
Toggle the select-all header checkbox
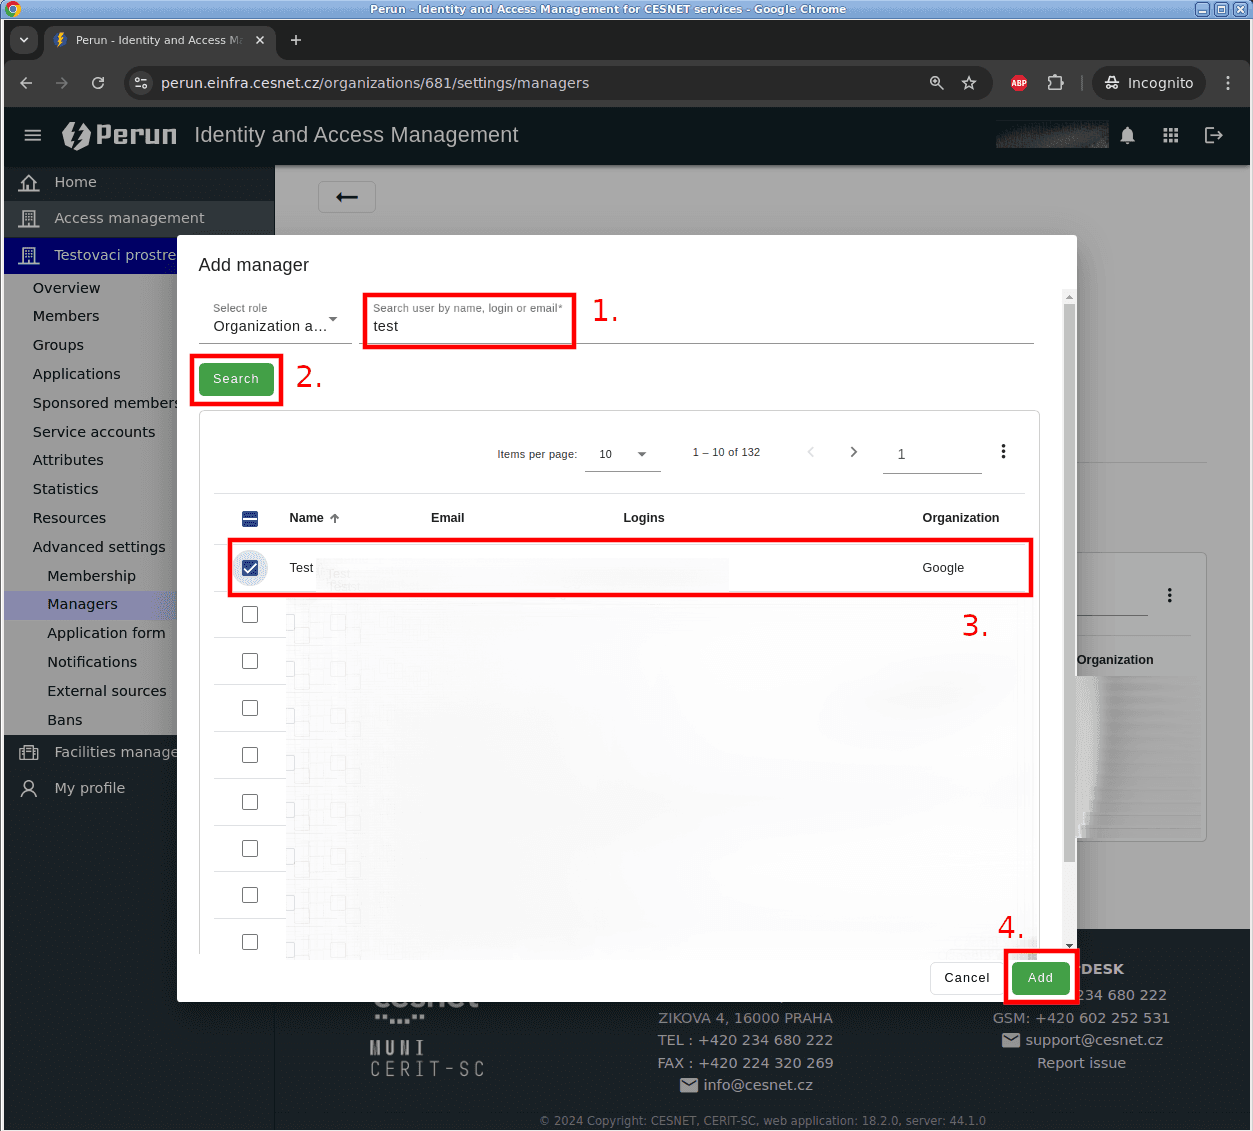250,518
